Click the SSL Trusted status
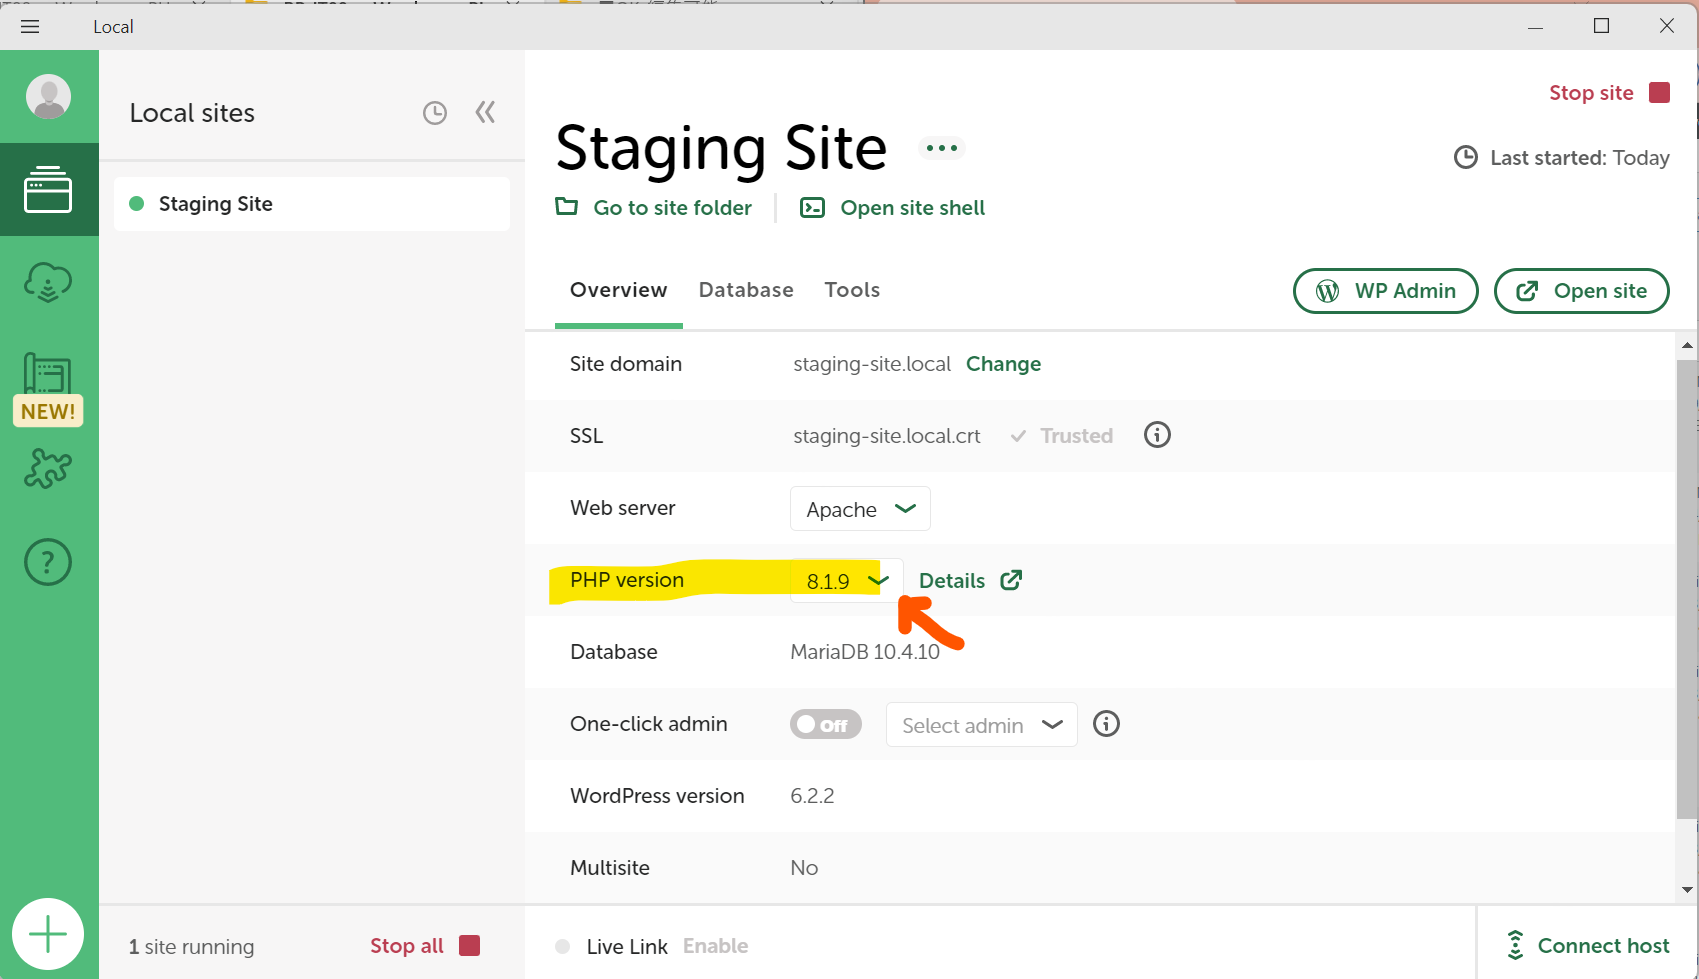1699x979 pixels. (1061, 436)
